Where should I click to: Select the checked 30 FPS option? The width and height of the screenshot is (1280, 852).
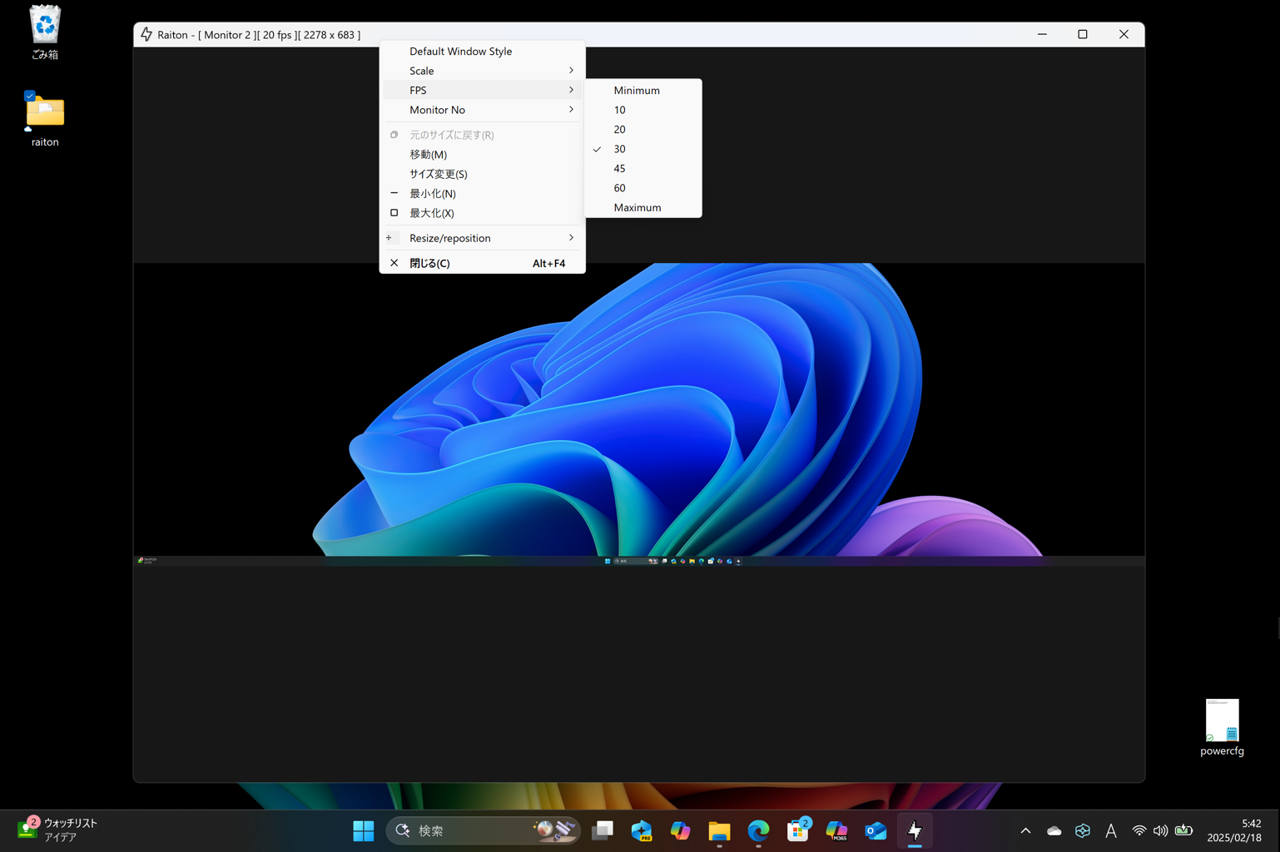[643, 149]
